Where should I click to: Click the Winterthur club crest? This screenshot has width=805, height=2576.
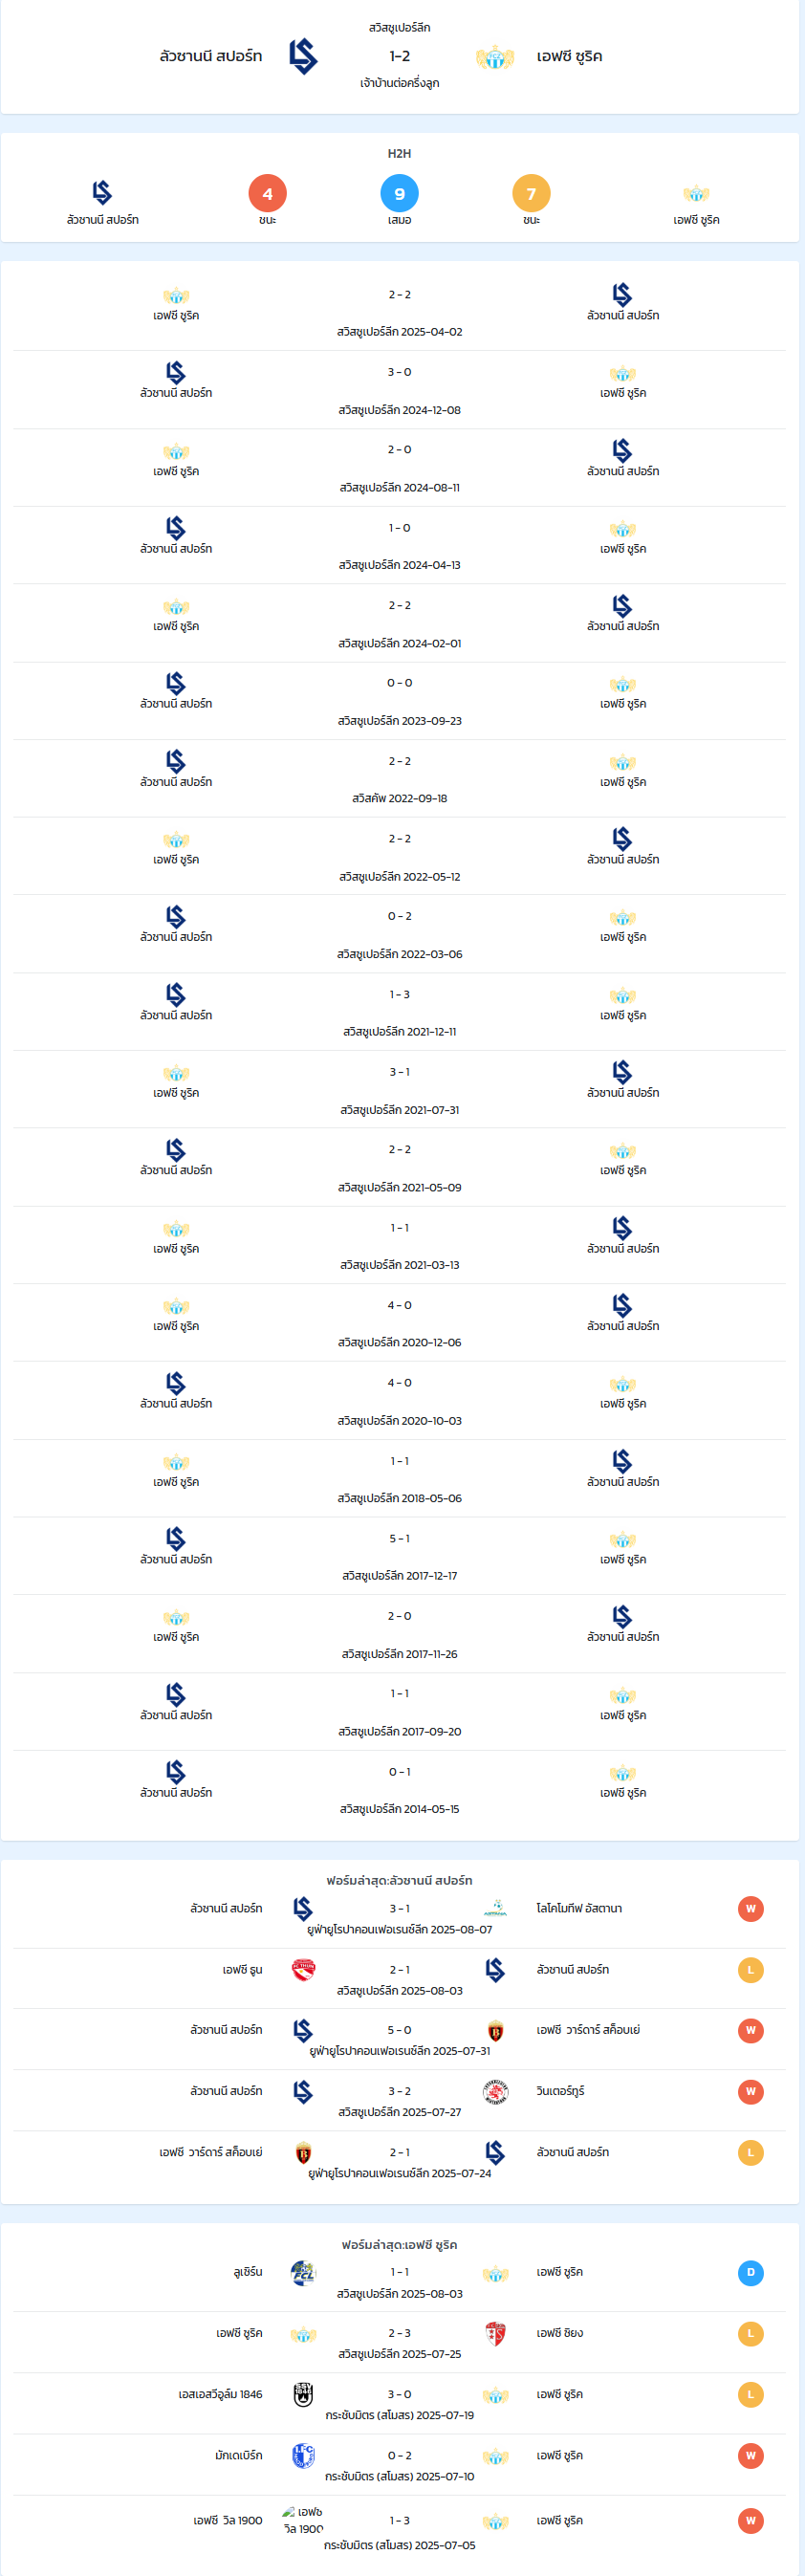(495, 2091)
